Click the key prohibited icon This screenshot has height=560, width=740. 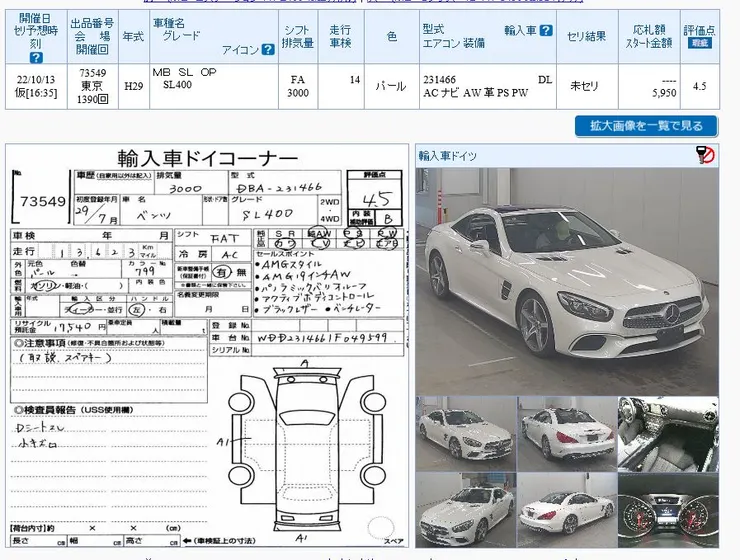click(705, 155)
